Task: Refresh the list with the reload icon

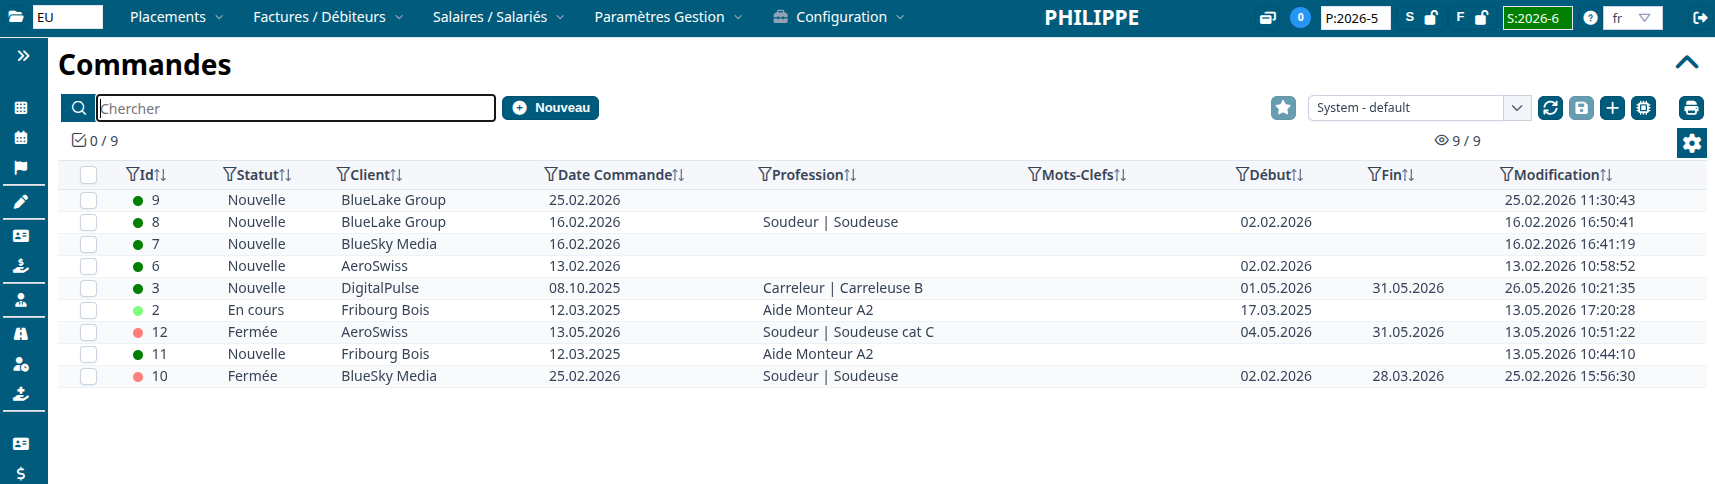Action: (1550, 108)
